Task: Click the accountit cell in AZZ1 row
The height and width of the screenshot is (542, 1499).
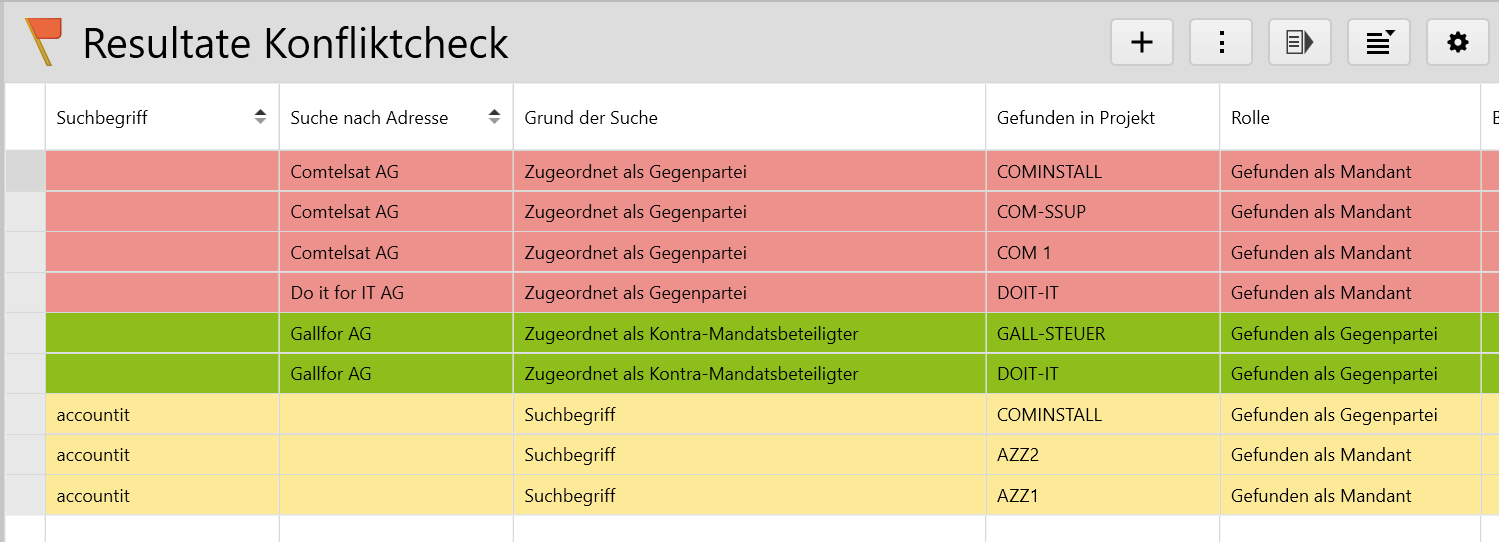Action: pos(93,496)
